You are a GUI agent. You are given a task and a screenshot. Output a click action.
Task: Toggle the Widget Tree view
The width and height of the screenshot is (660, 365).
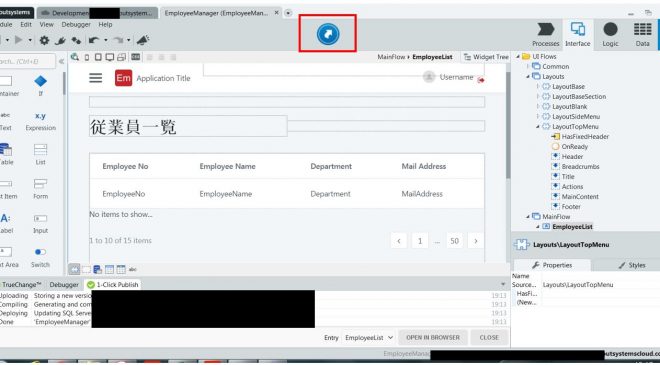coord(486,57)
